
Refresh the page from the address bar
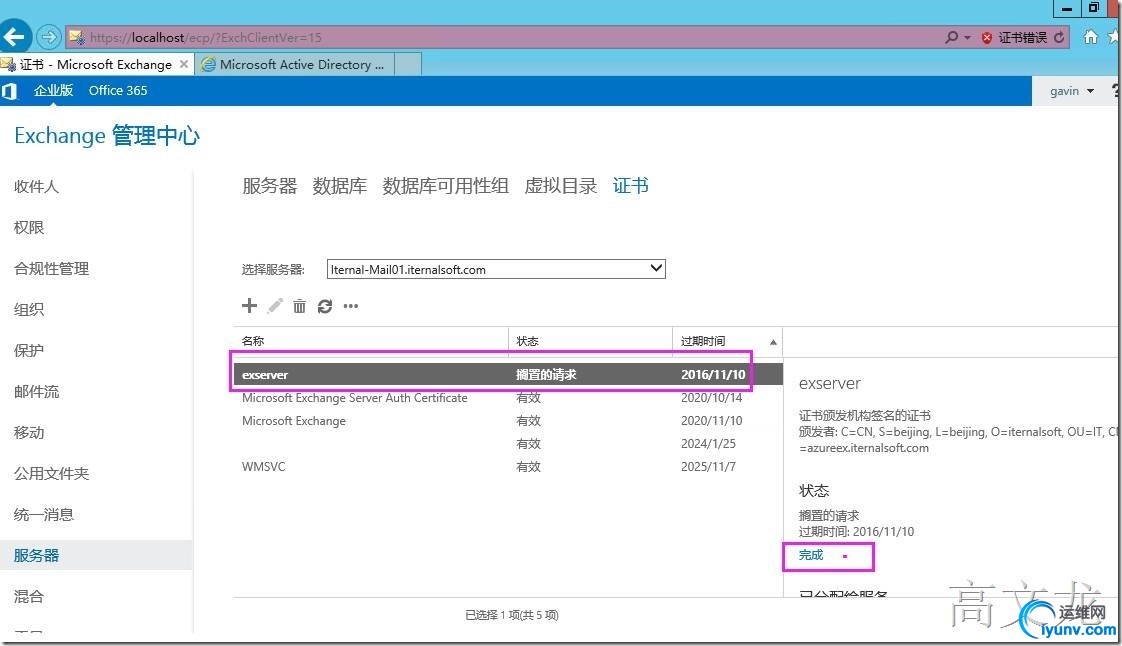(x=1059, y=37)
